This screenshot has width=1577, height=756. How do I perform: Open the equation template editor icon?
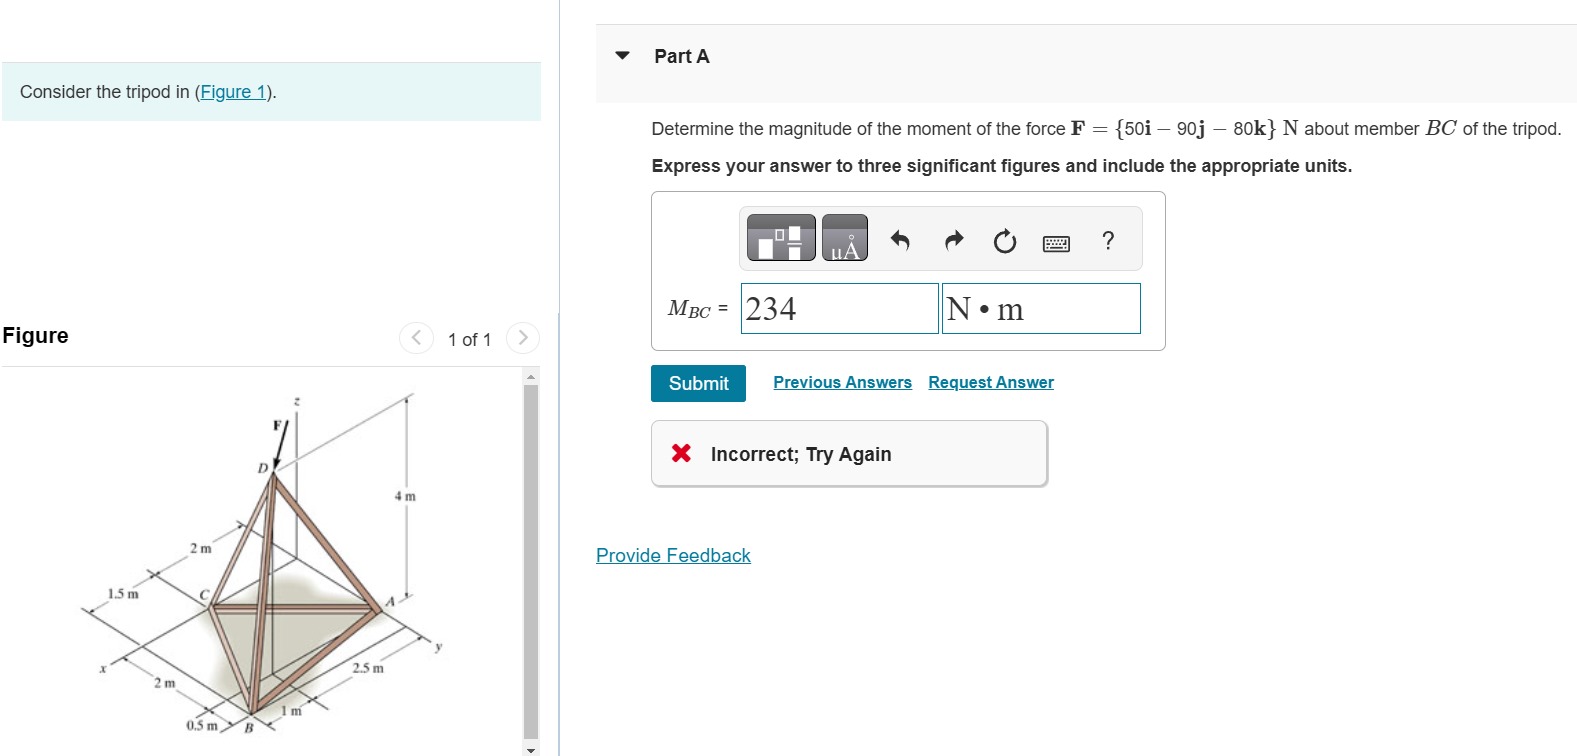[780, 238]
